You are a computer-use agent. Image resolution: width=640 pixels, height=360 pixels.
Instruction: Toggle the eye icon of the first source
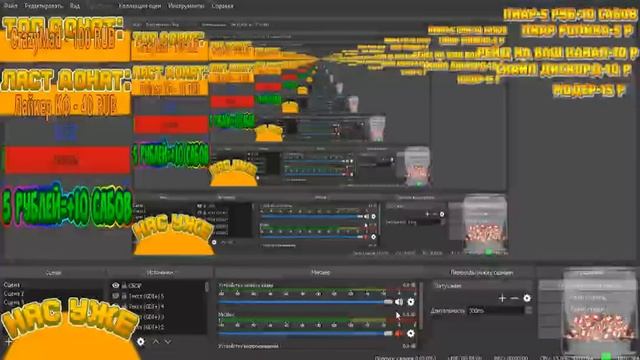pos(116,285)
